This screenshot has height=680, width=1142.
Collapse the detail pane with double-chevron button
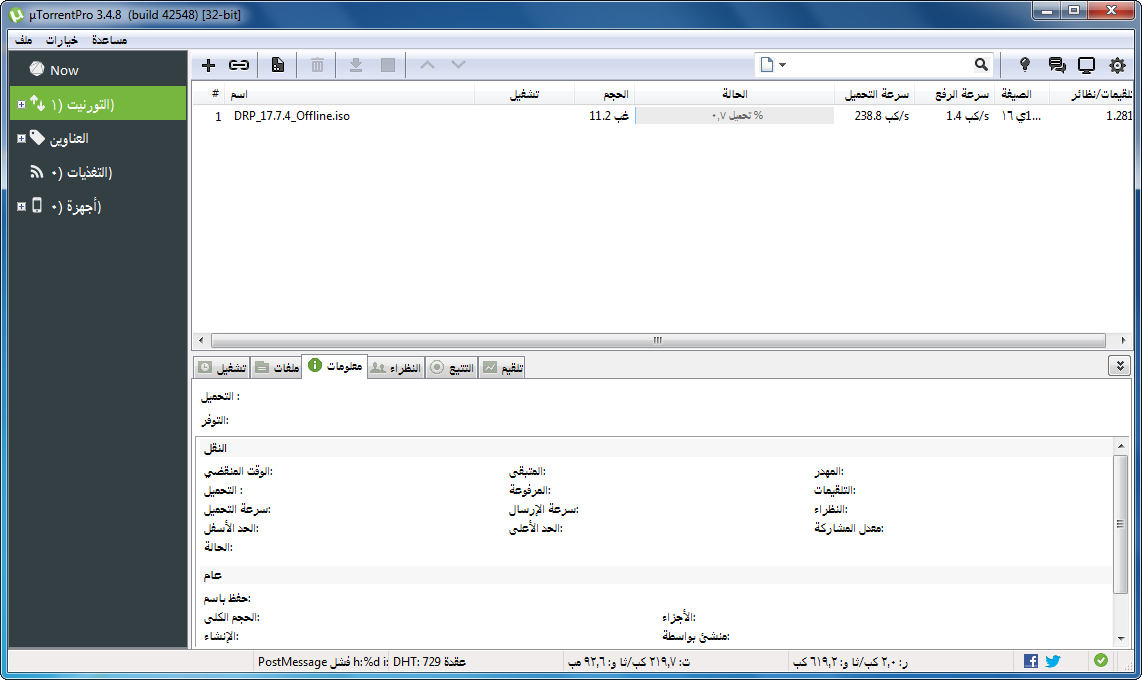pyautogui.click(x=1118, y=366)
